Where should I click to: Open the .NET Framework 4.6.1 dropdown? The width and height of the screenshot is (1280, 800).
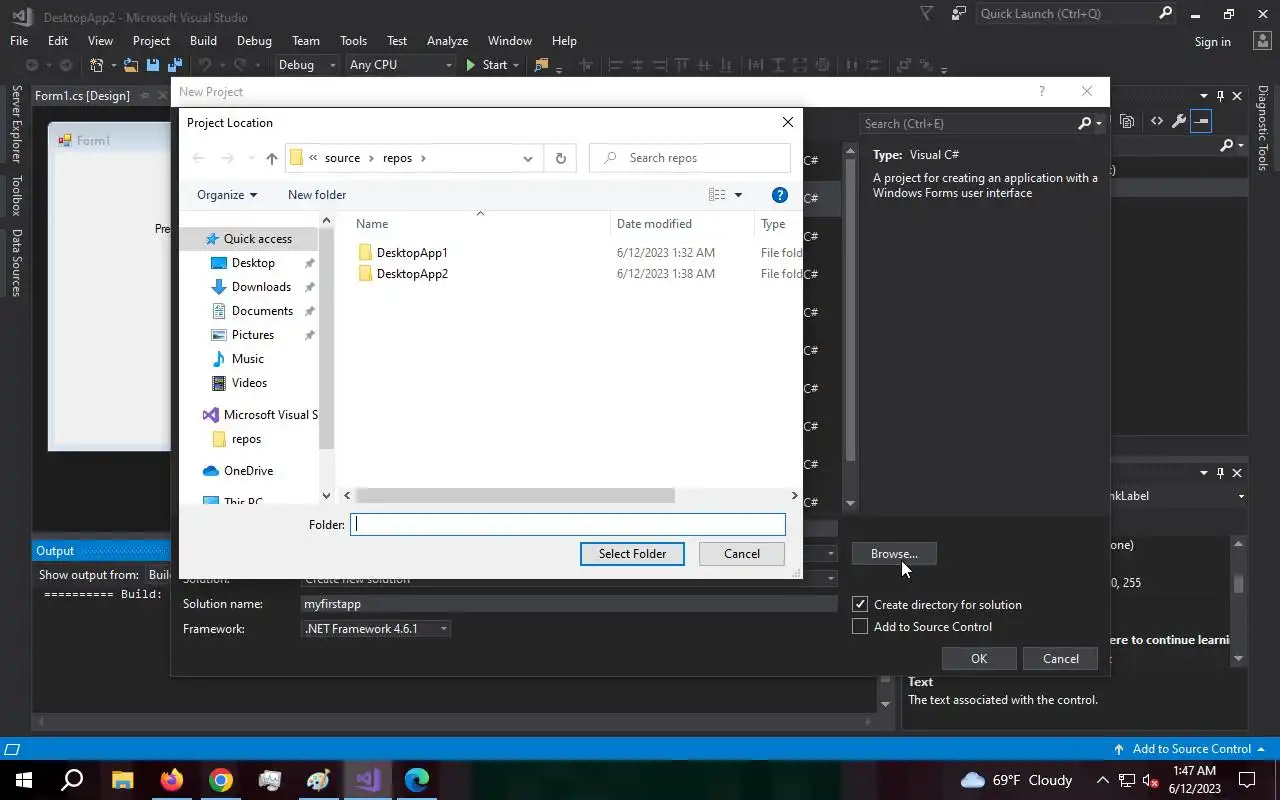[376, 628]
